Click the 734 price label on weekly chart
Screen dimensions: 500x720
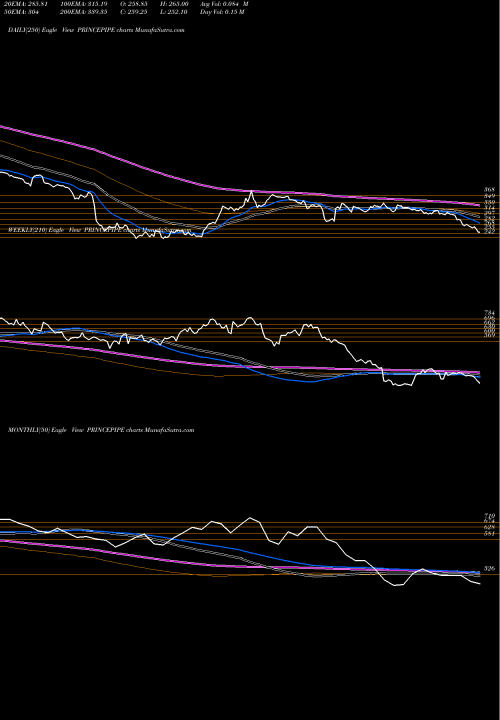(489, 313)
